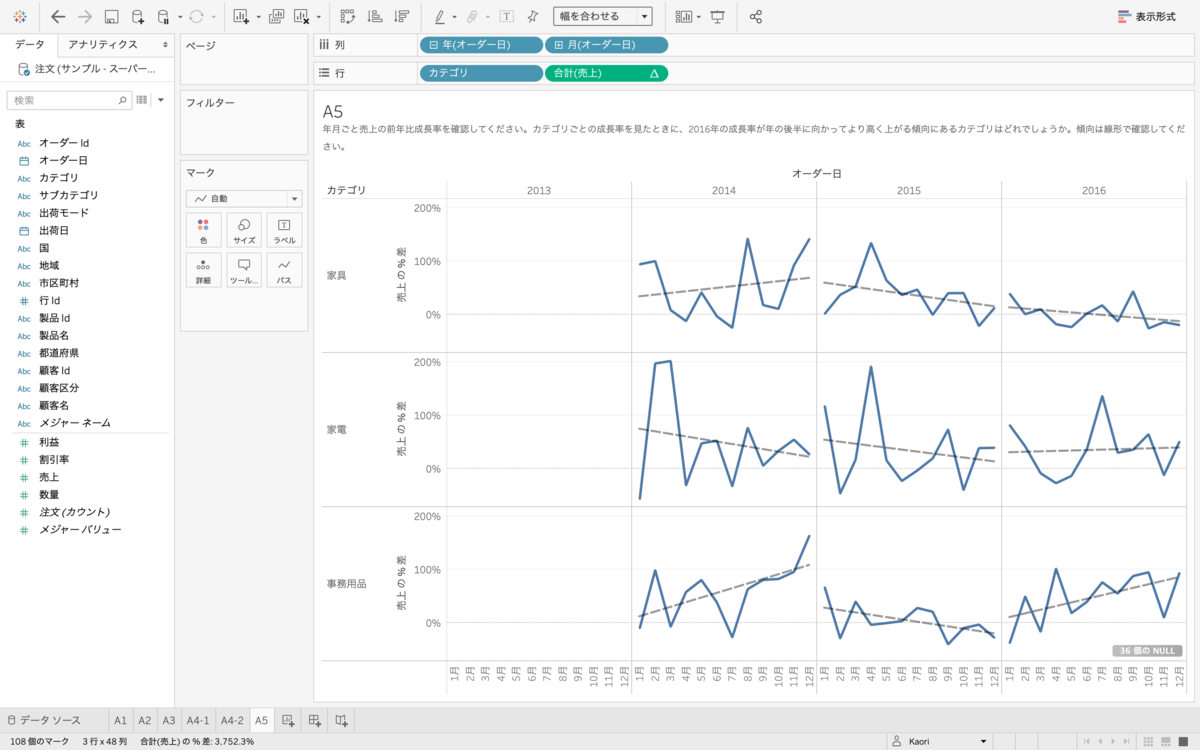This screenshot has height=750, width=1200.
Task: Click the カテゴリ pill on rows shelf
Action: pyautogui.click(x=480, y=73)
